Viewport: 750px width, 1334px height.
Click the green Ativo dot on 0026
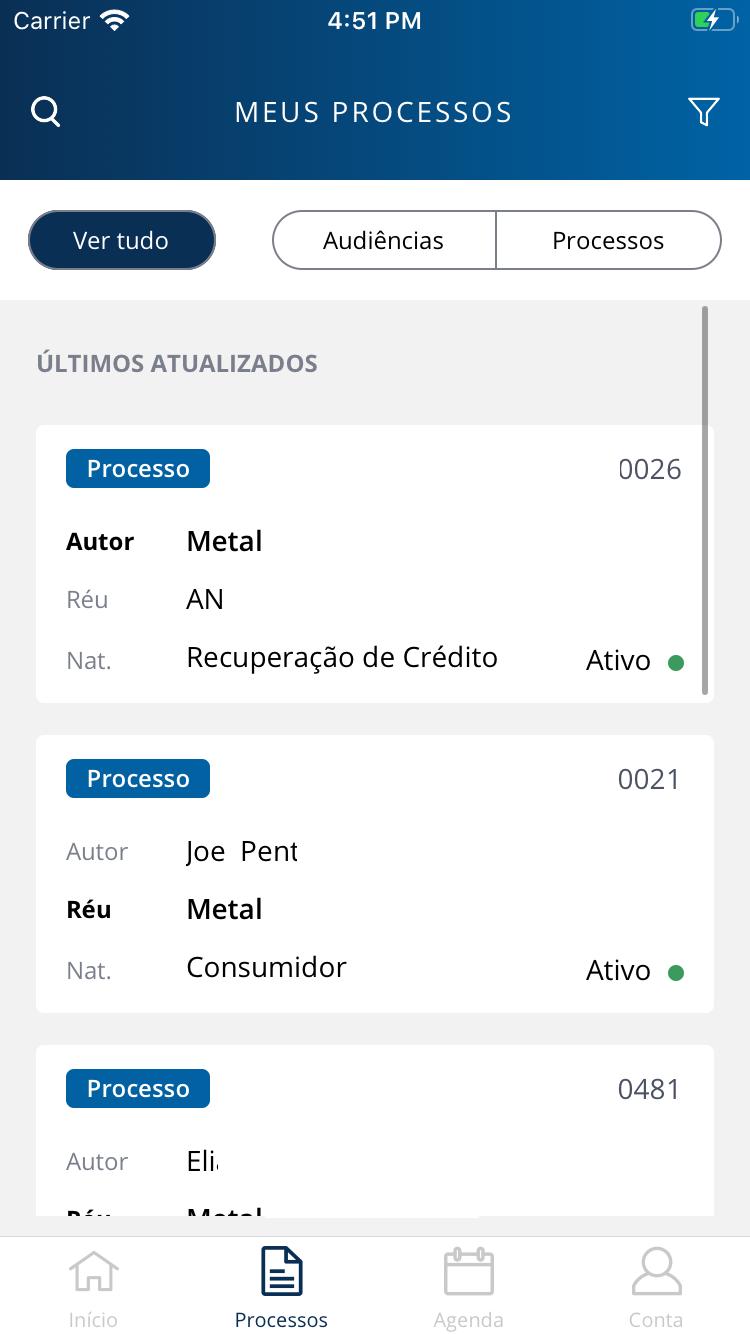tap(676, 662)
